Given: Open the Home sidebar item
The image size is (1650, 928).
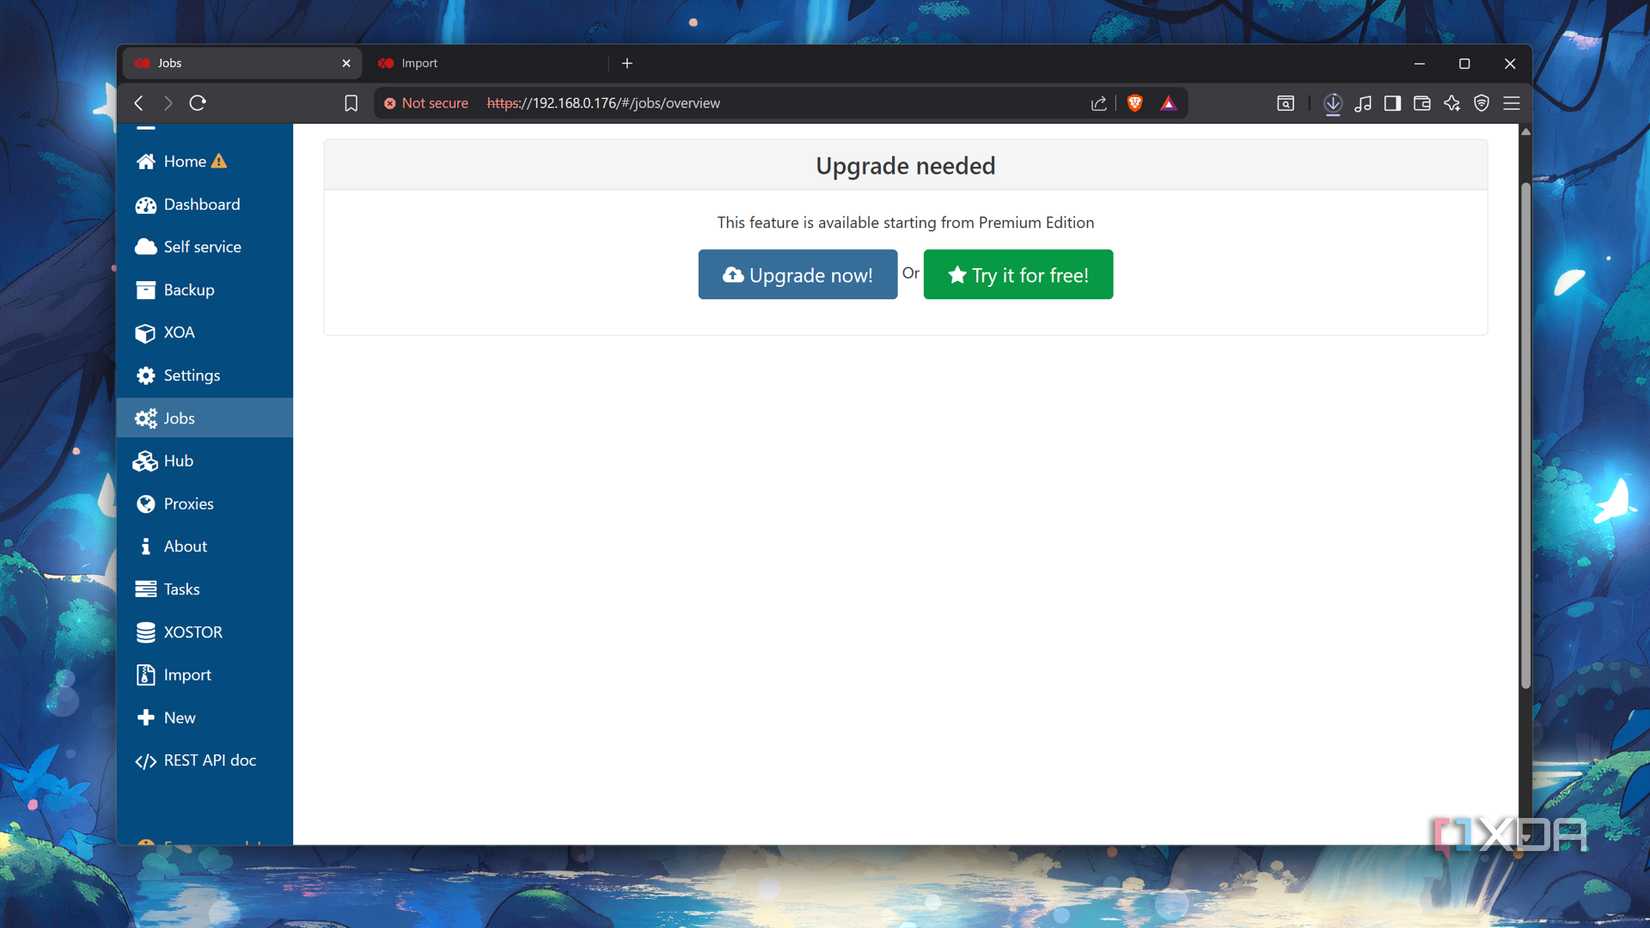Looking at the screenshot, I should (204, 161).
